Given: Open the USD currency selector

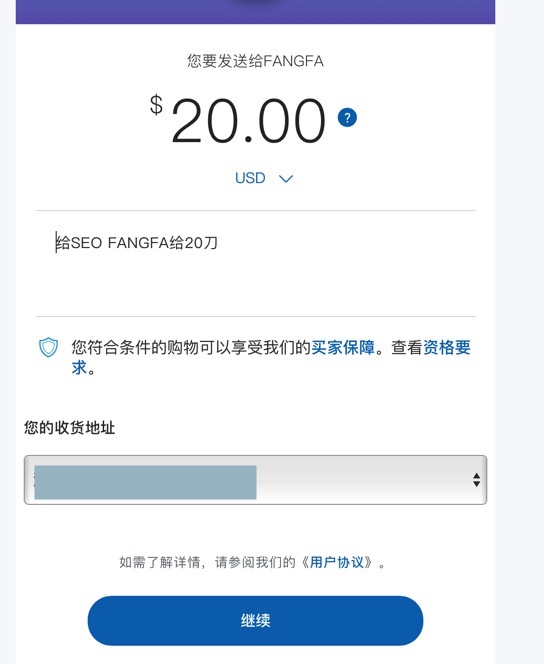Looking at the screenshot, I should (x=263, y=178).
